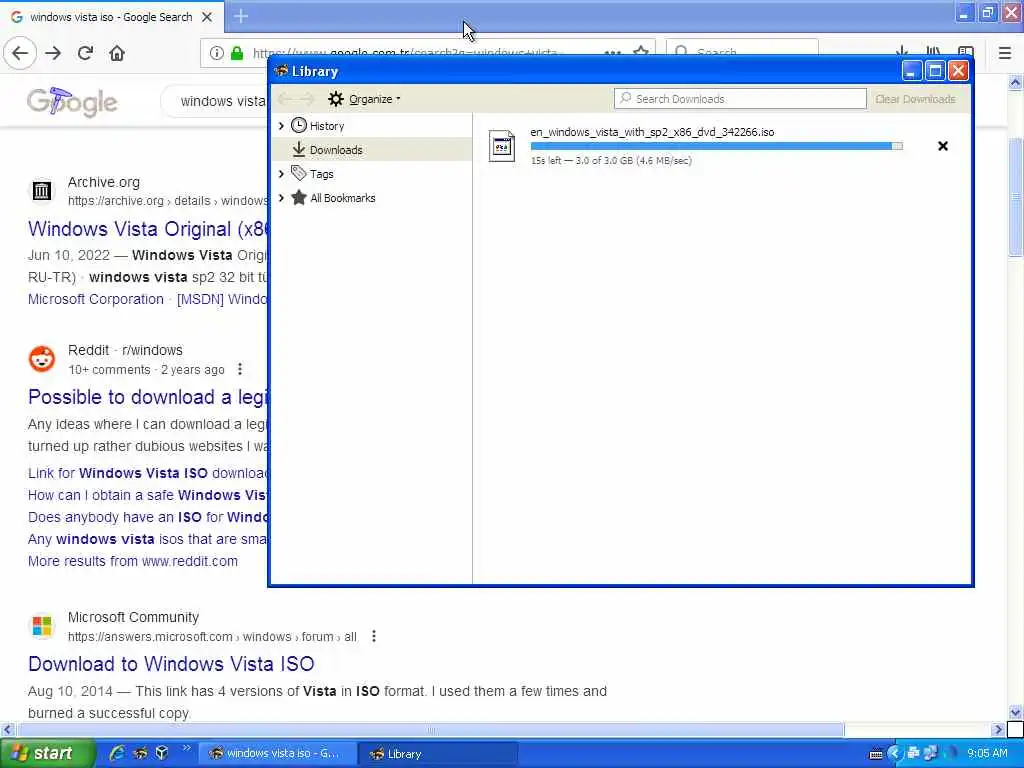Switch to windows vista iso taskbar button
The image size is (1024, 768).
click(x=278, y=754)
